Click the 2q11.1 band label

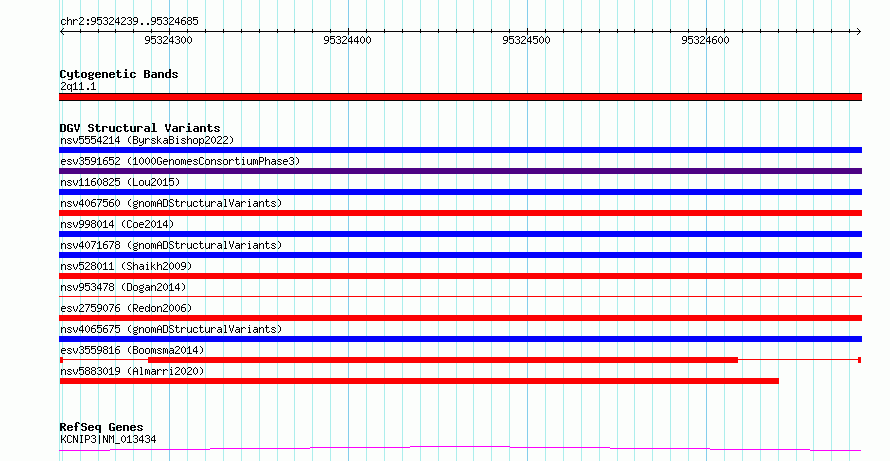coord(77,86)
